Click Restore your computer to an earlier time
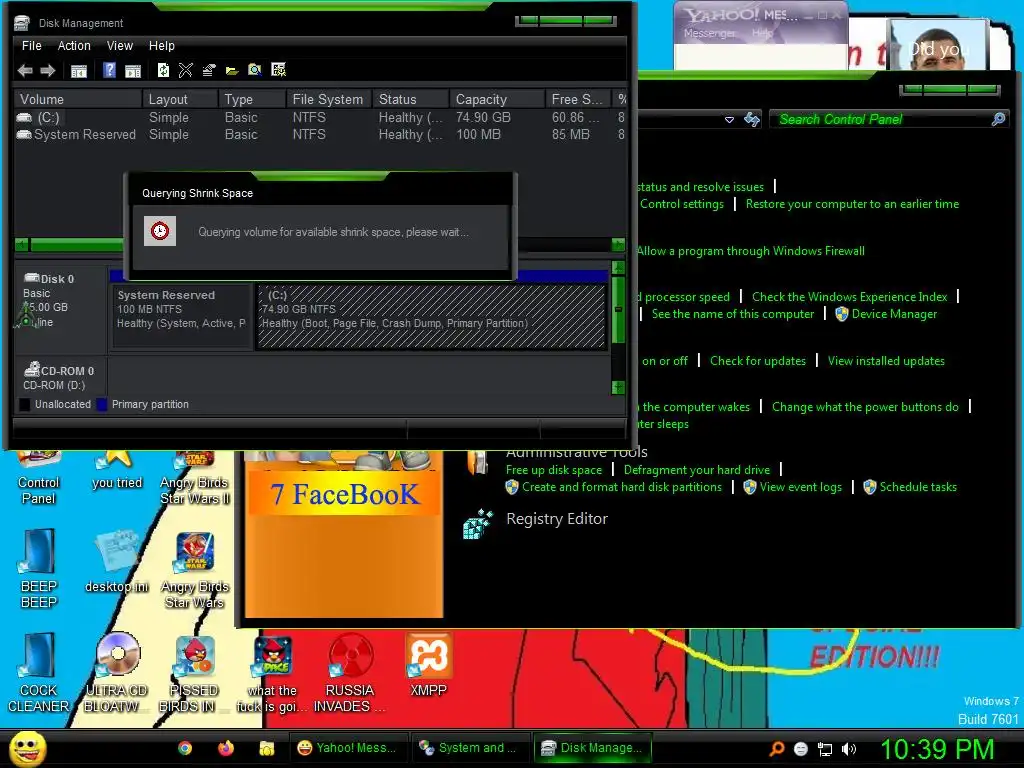Image resolution: width=1024 pixels, height=768 pixels. tap(852, 204)
